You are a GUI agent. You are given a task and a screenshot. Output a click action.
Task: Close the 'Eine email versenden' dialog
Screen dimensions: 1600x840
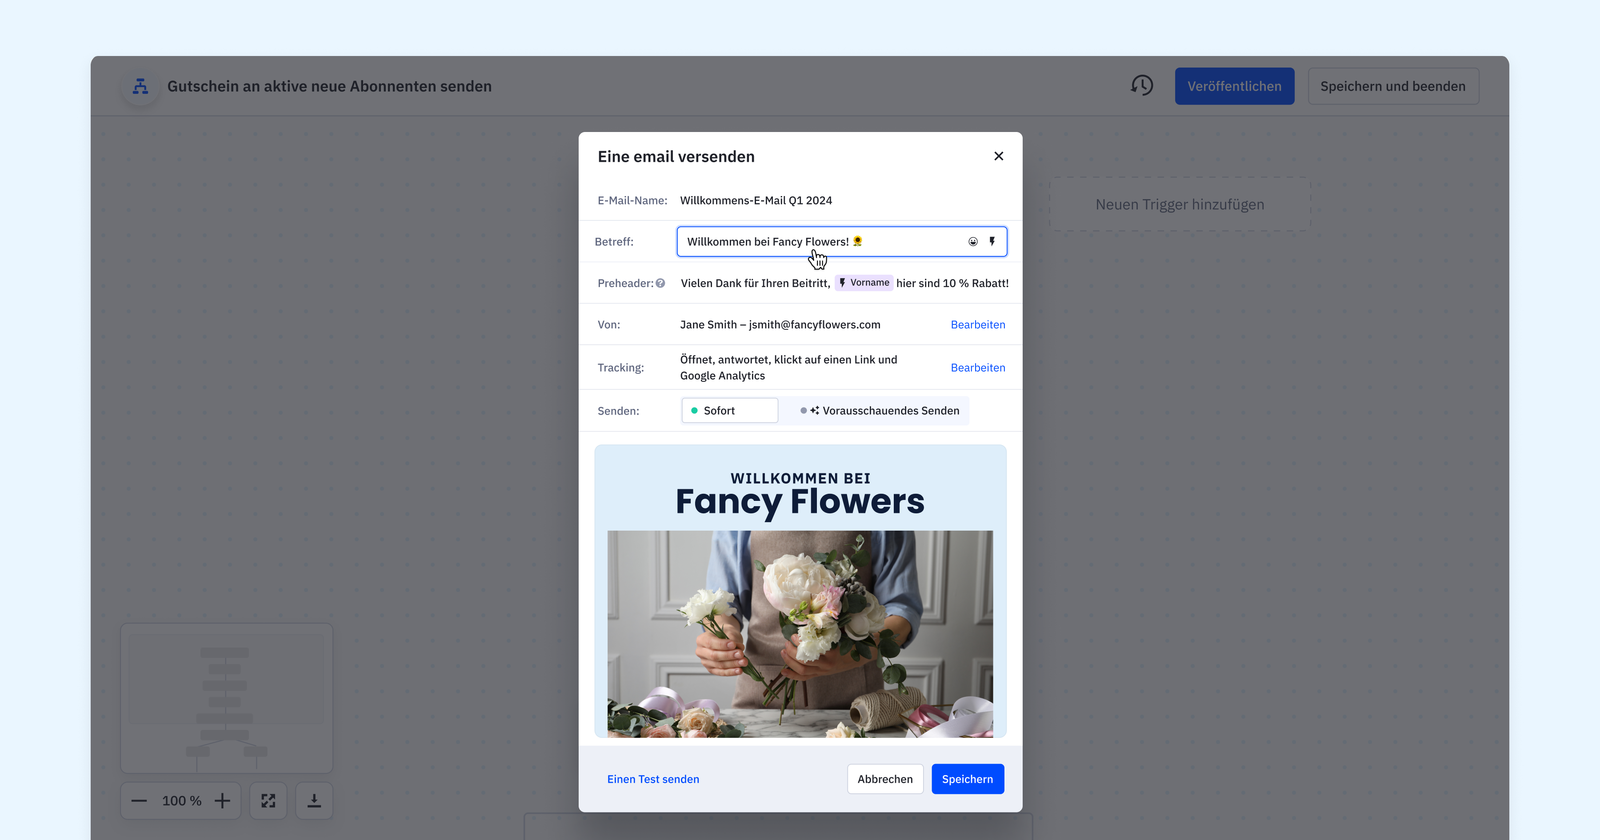coord(998,156)
